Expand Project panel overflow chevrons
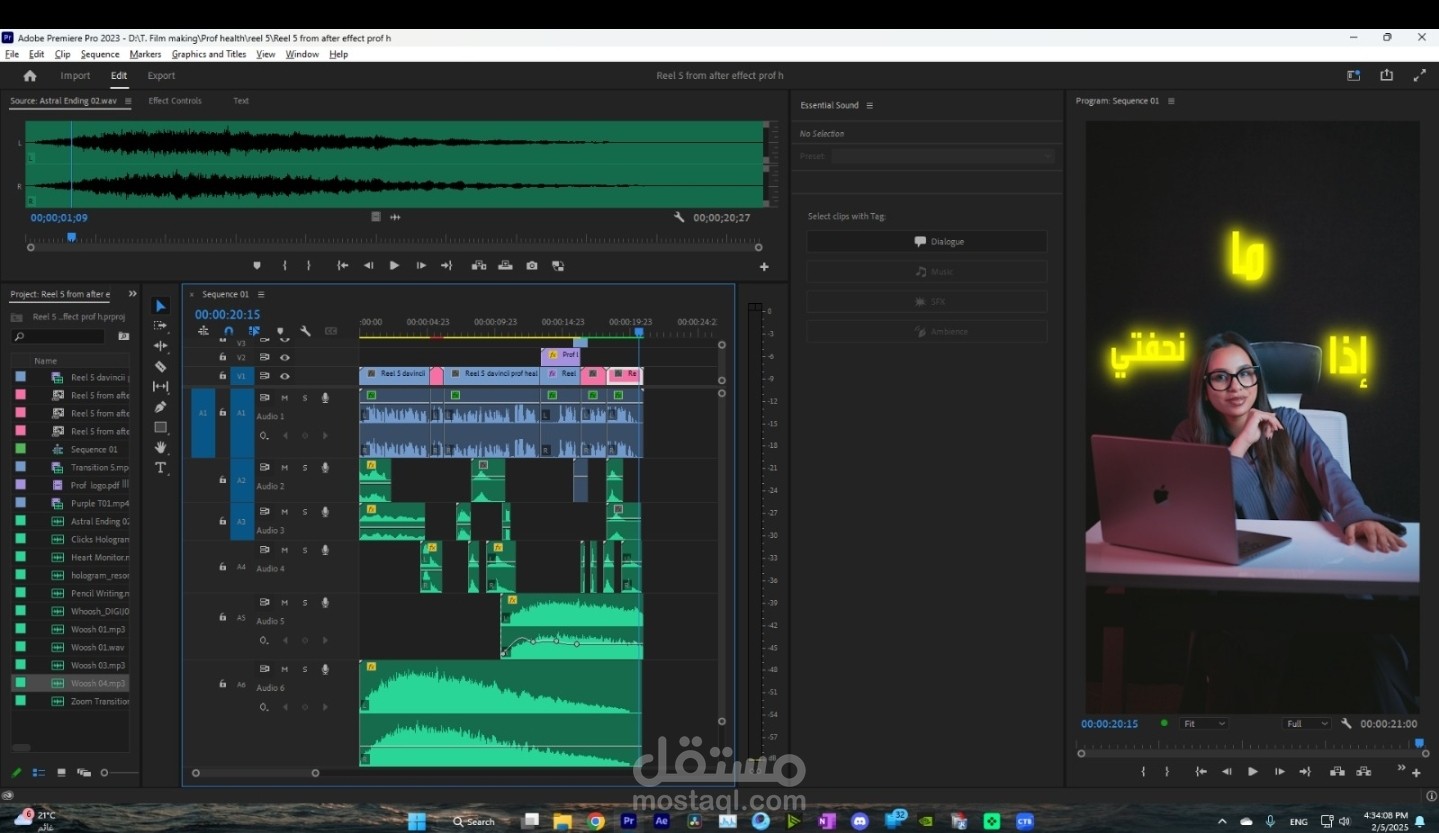 point(132,294)
